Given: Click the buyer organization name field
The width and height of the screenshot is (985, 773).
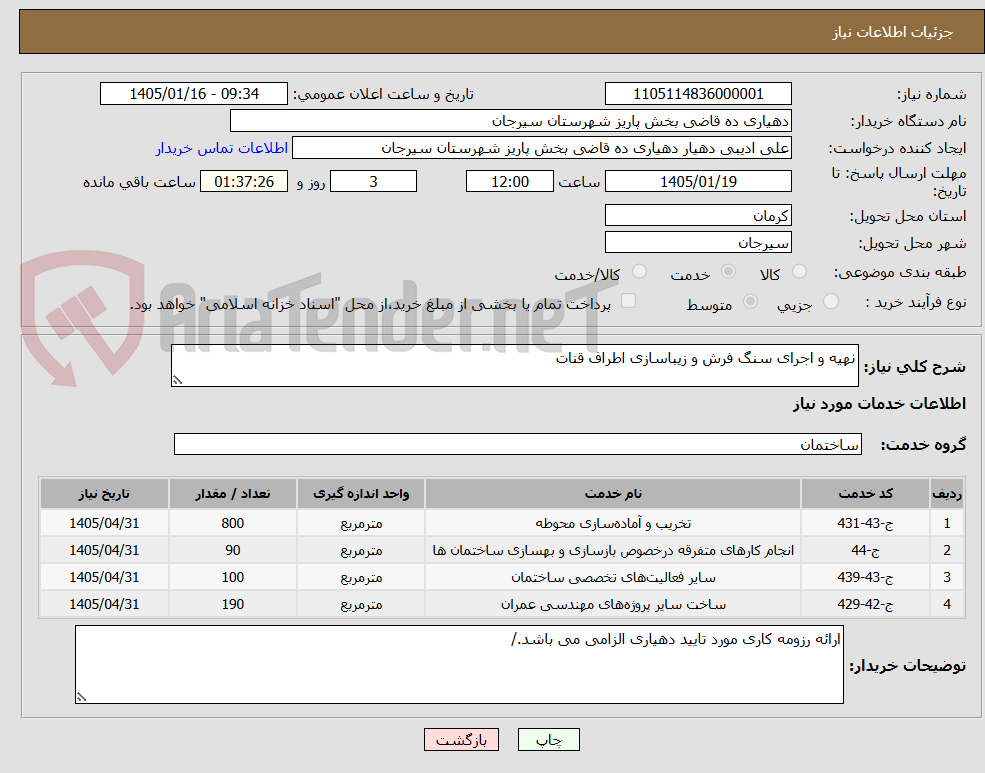Looking at the screenshot, I should (511, 121).
